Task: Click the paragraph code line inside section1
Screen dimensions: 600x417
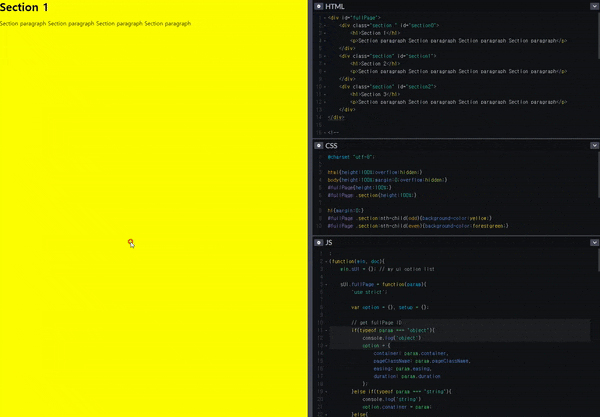Action: pos(458,71)
